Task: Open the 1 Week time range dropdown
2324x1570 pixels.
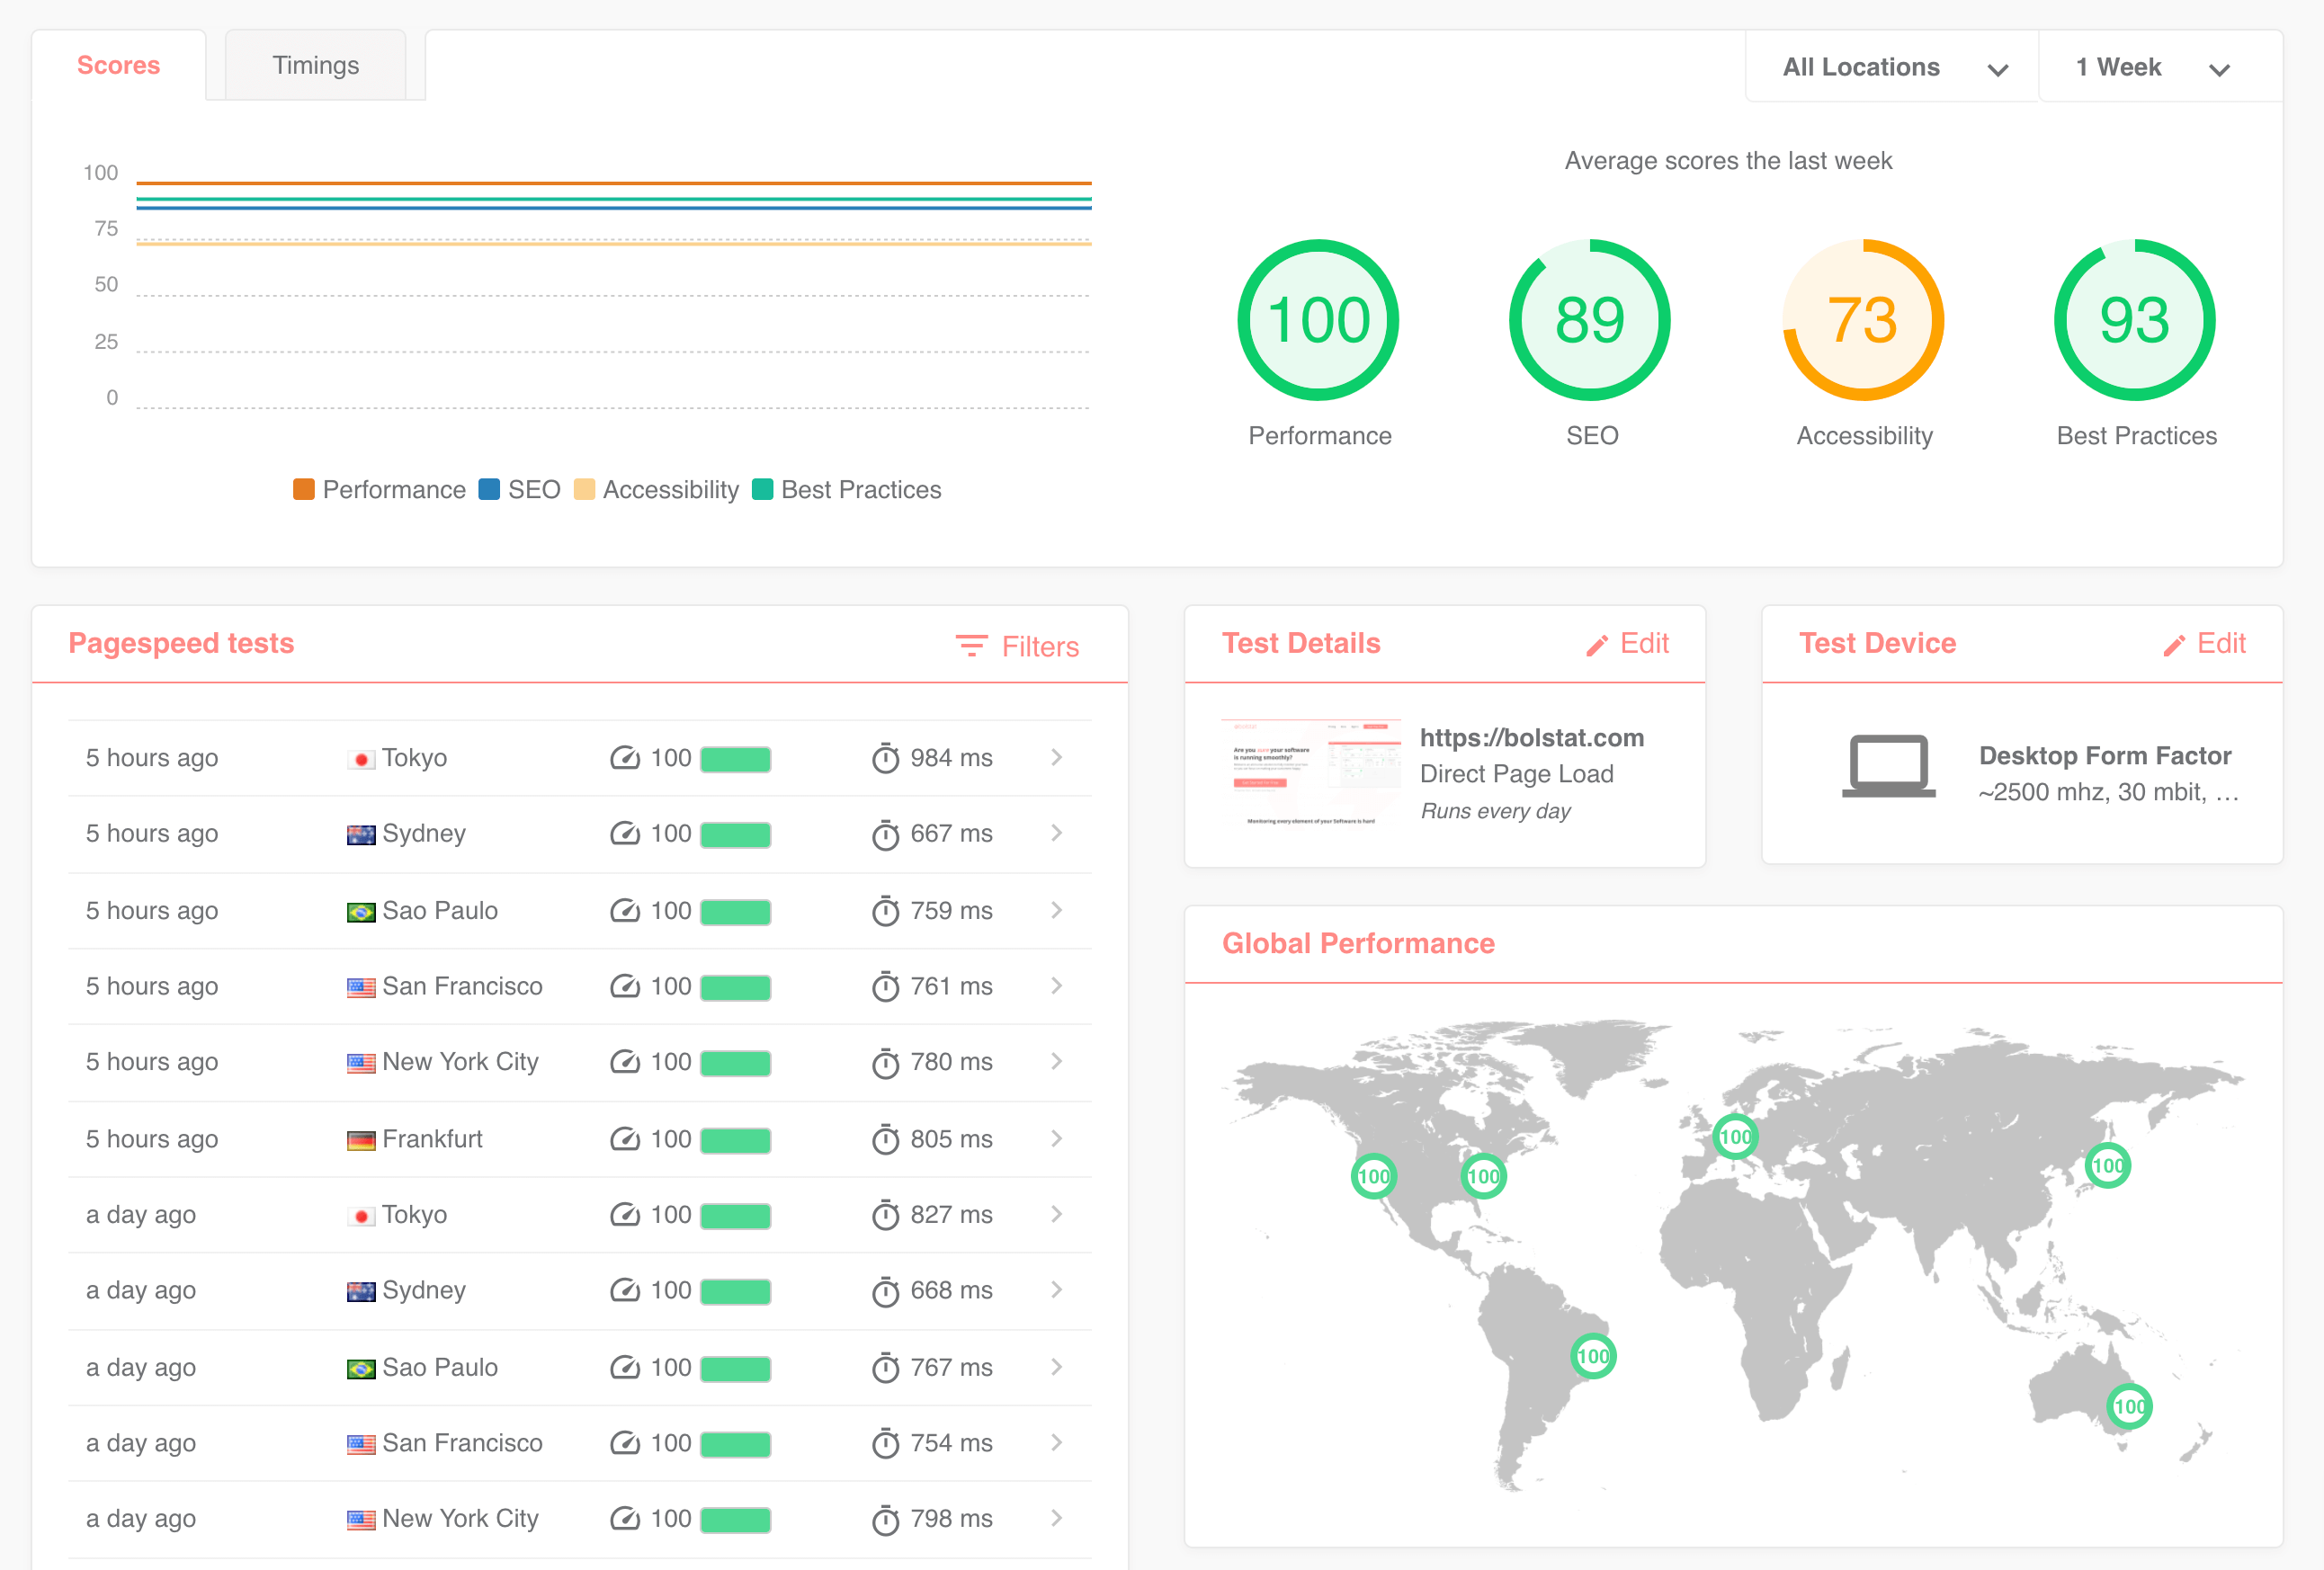Action: point(2151,67)
